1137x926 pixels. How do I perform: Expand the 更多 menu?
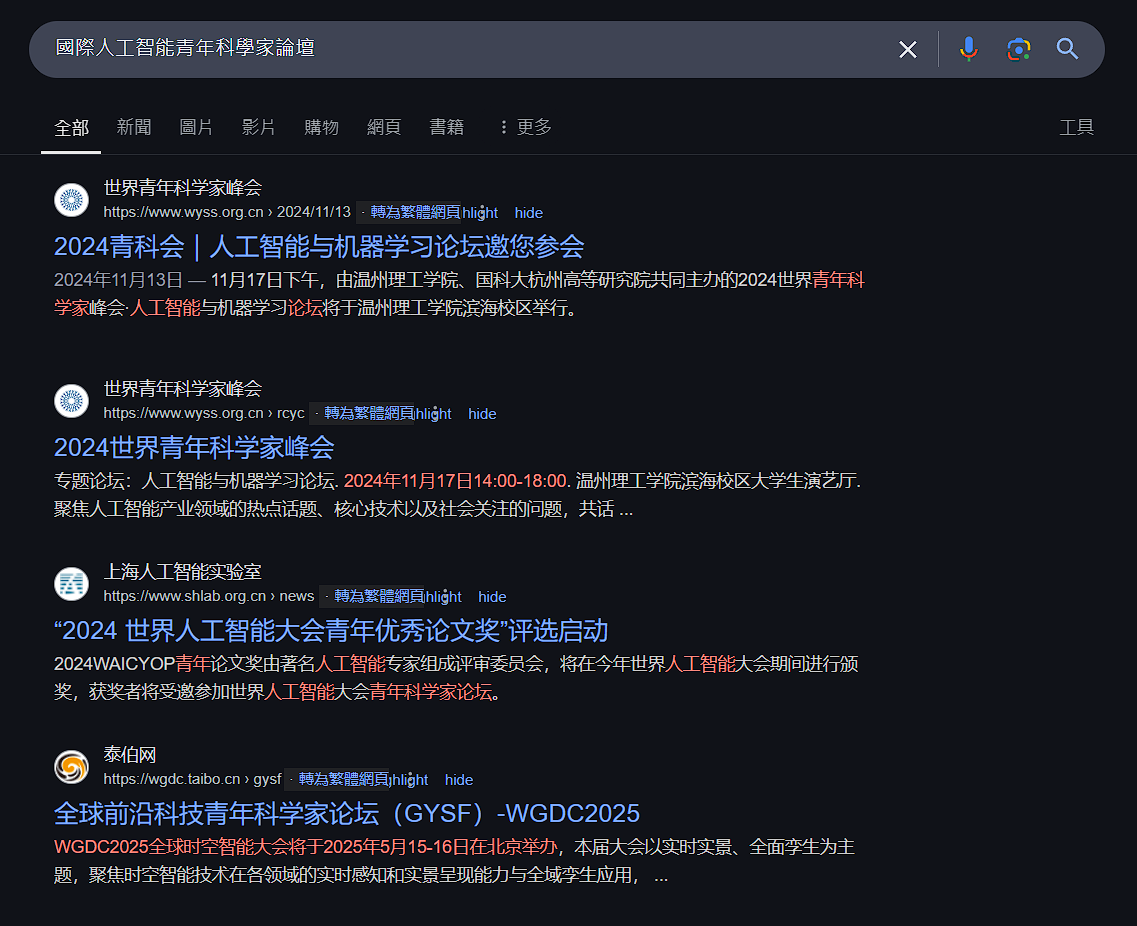click(526, 128)
